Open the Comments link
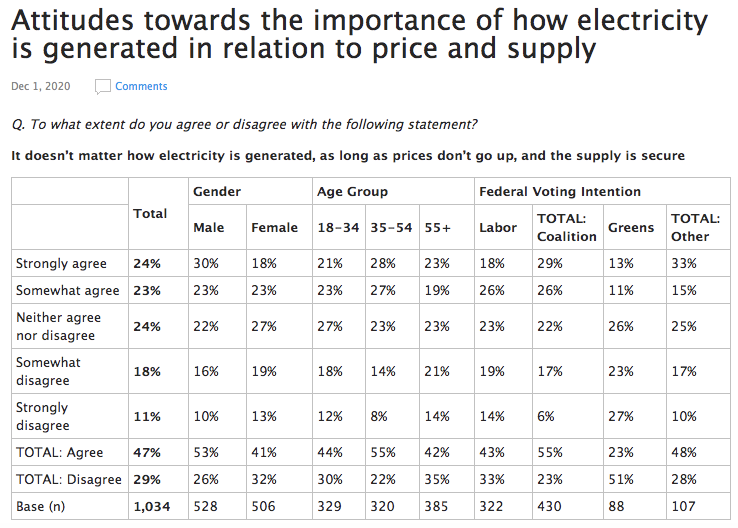The height and width of the screenshot is (528, 738). [x=141, y=87]
